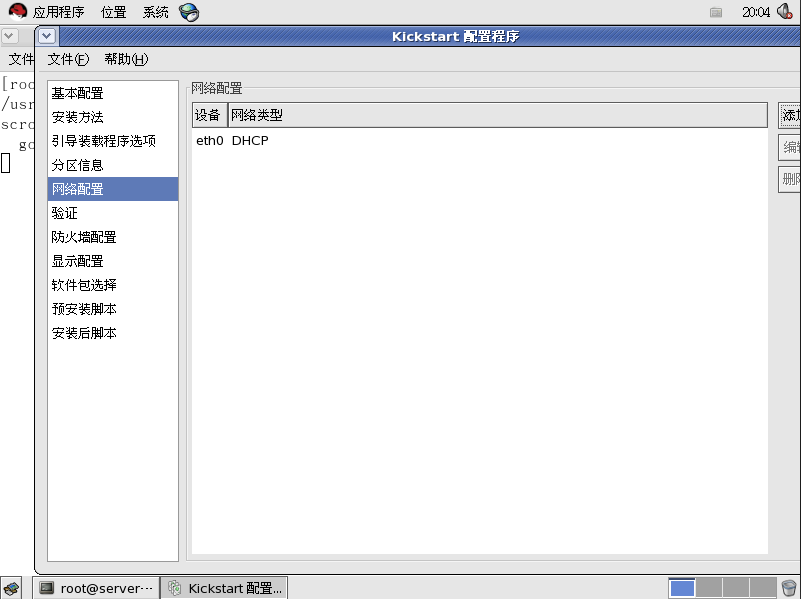Open the terminal window's 文件 menu

pos(21,59)
